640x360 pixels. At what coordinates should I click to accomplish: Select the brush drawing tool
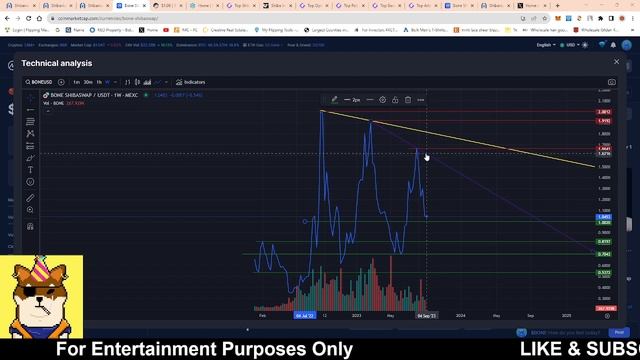[x=30, y=158]
